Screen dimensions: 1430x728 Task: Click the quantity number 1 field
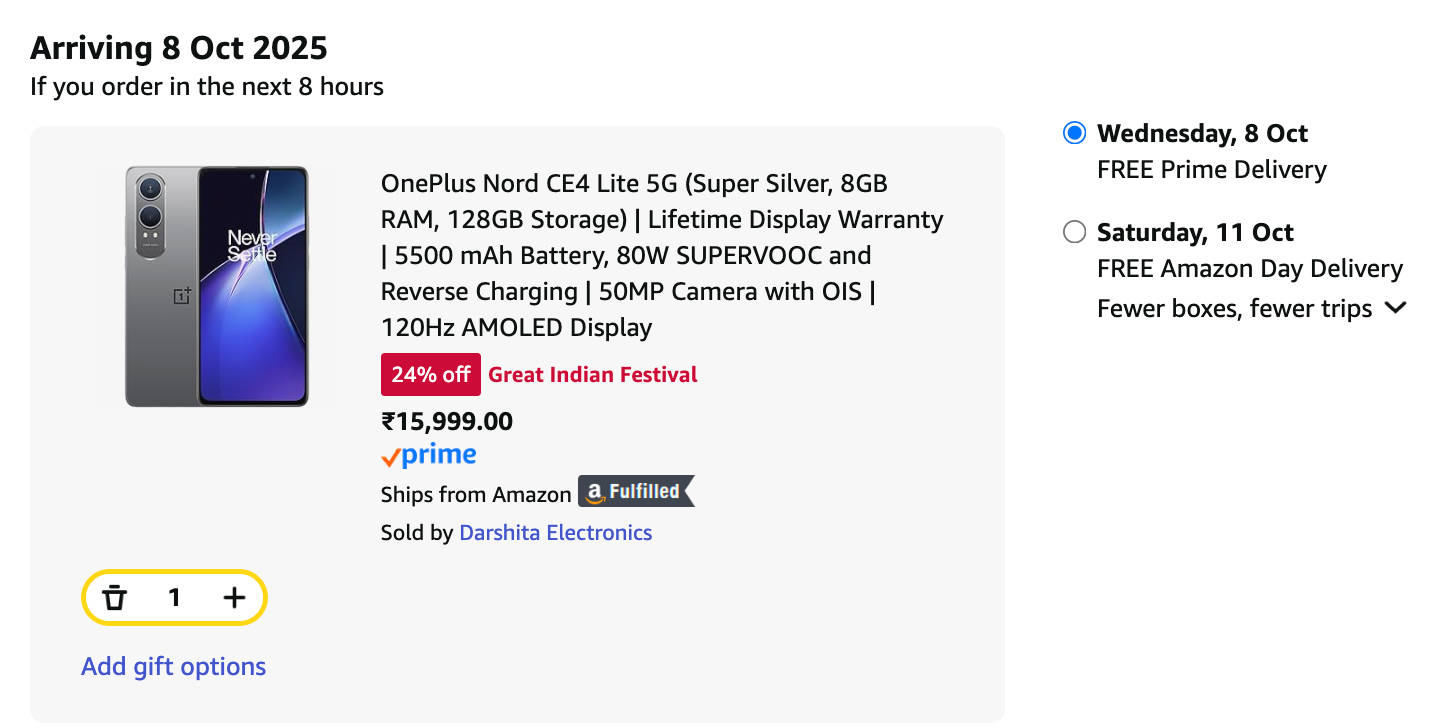coord(174,598)
